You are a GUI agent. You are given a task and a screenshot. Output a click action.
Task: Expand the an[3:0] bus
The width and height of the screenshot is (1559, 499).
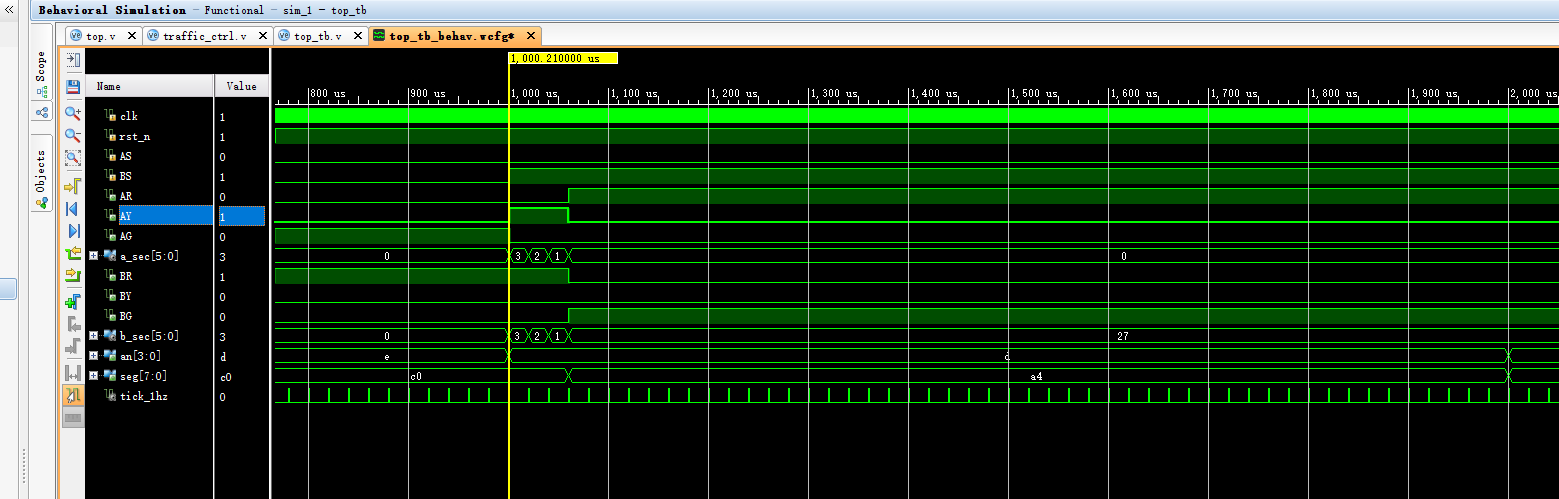click(x=93, y=356)
